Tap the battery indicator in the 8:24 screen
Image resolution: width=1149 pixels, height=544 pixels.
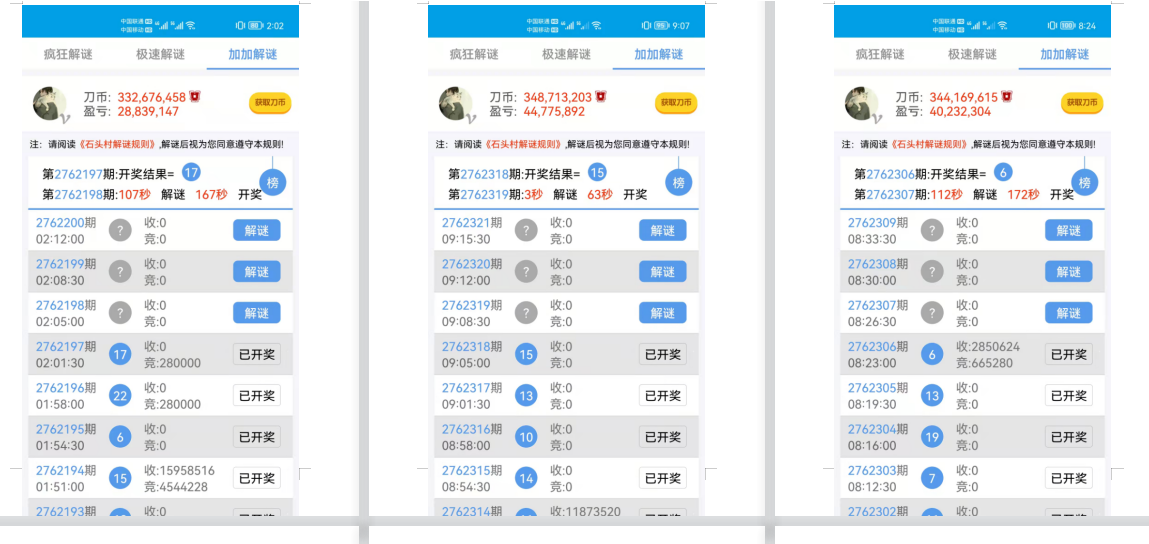point(1066,26)
